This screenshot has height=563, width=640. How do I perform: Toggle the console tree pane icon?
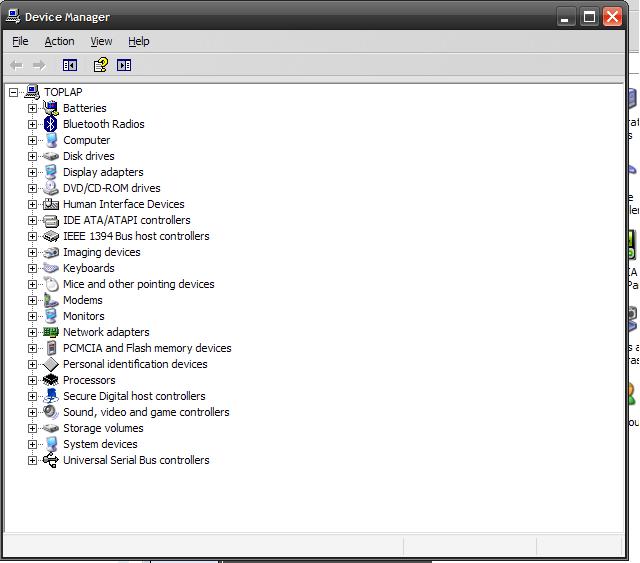(x=70, y=65)
